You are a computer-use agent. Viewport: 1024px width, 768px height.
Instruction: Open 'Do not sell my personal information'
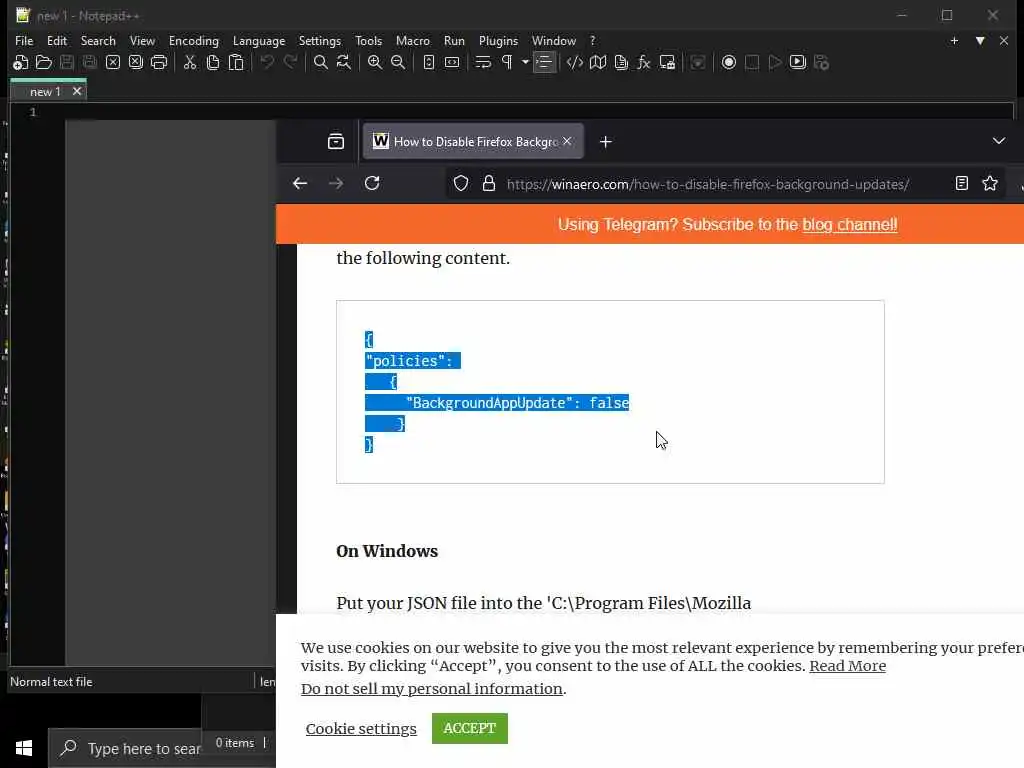[432, 689]
